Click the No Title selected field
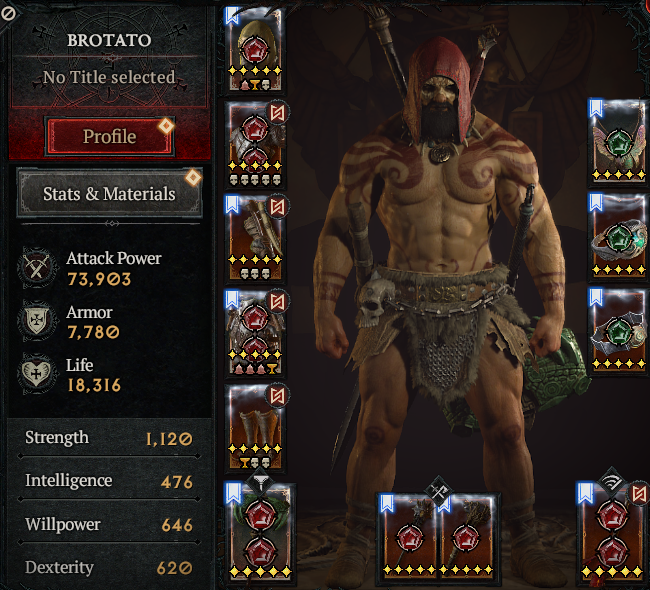Viewport: 650px width, 590px height. click(x=109, y=77)
